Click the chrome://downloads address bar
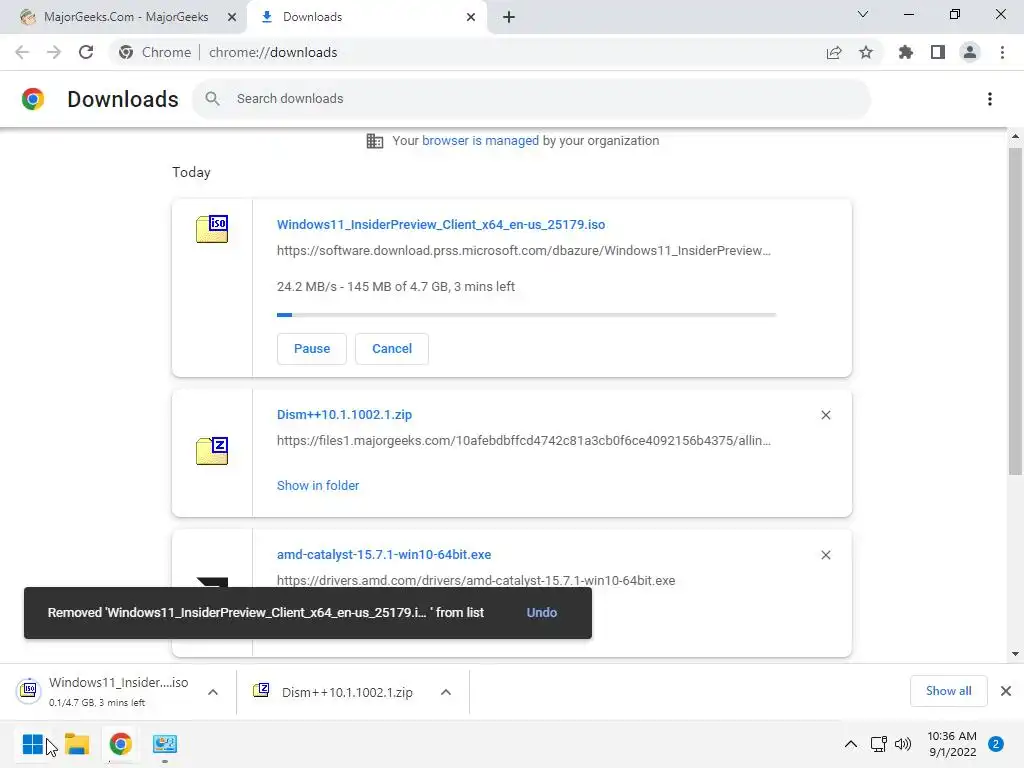 click(273, 52)
